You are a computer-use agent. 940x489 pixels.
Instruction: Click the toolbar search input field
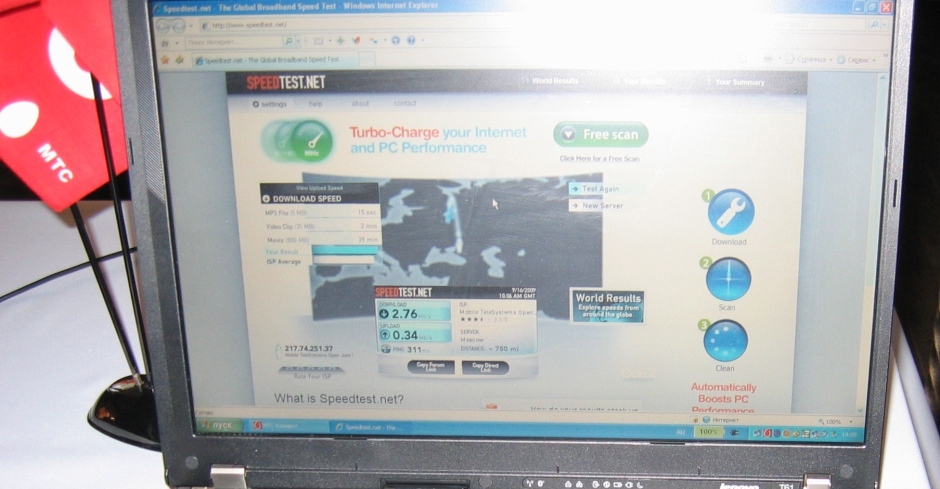233,42
